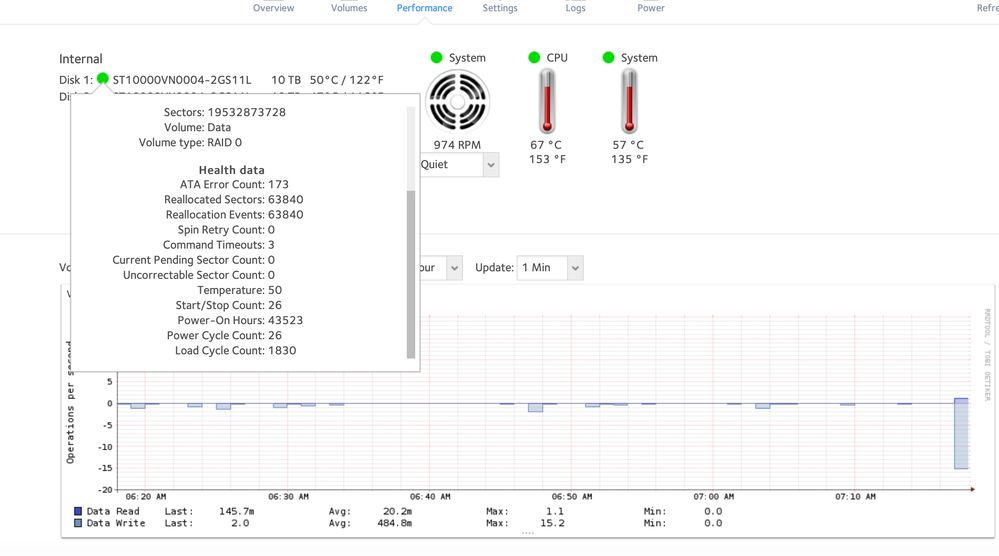This screenshot has height=556, width=999.
Task: Click the CPU temperature 67 °C reading
Action: (x=546, y=145)
